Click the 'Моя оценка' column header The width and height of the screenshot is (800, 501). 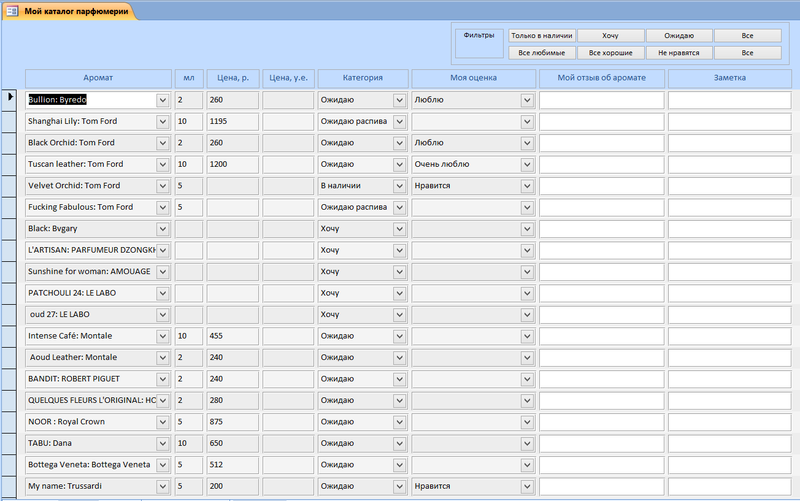[x=473, y=78]
